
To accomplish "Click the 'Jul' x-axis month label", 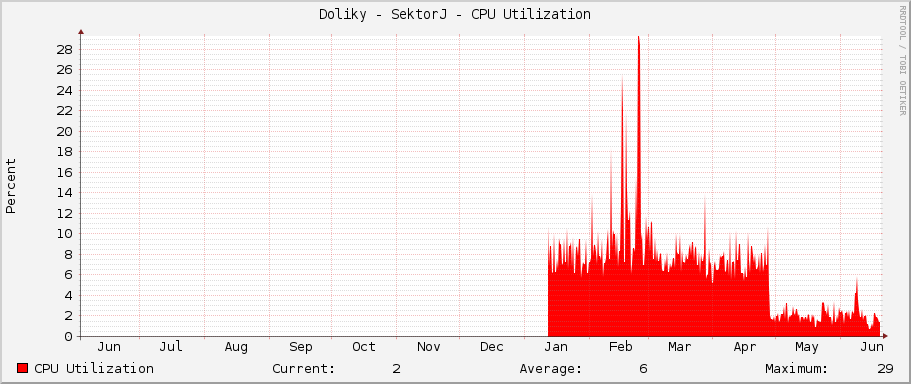I will pyautogui.click(x=171, y=347).
